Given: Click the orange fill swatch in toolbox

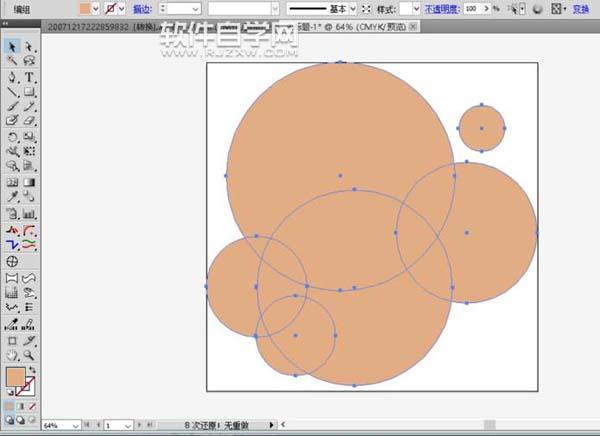Looking at the screenshot, I should pyautogui.click(x=15, y=377).
